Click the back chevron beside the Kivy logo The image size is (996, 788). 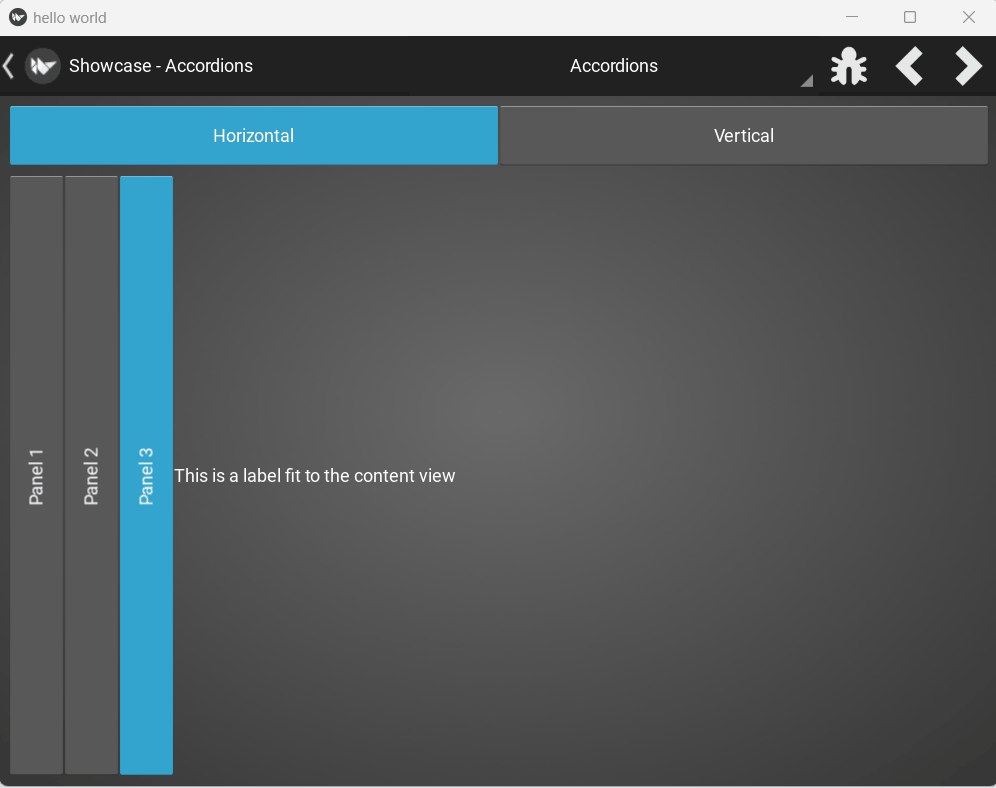8,66
